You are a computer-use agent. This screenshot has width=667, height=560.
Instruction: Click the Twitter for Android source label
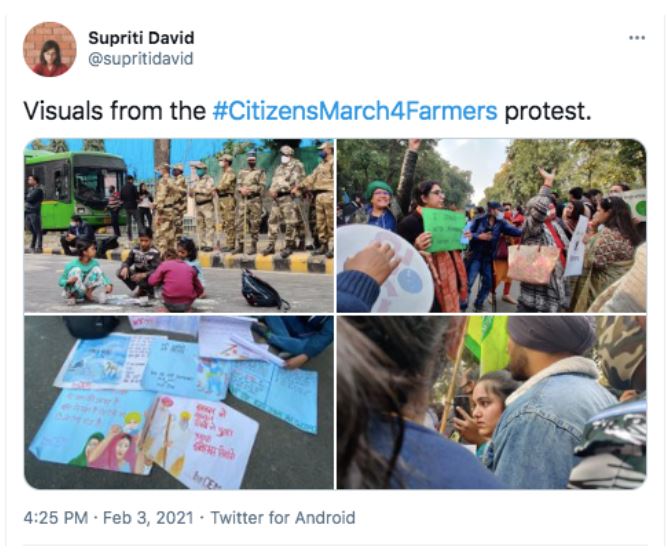tap(283, 518)
